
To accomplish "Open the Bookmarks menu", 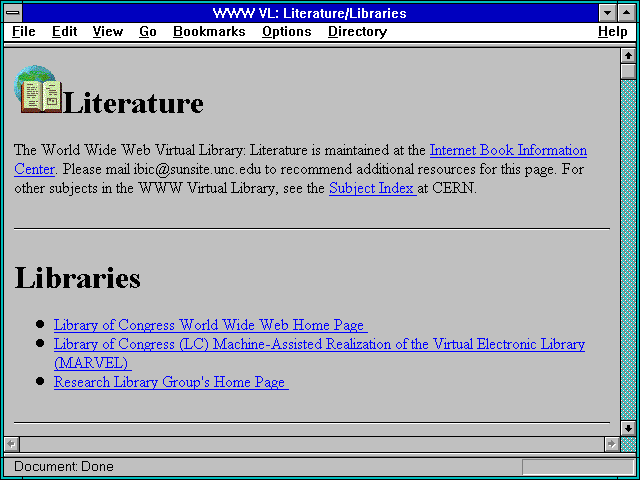I will [209, 31].
